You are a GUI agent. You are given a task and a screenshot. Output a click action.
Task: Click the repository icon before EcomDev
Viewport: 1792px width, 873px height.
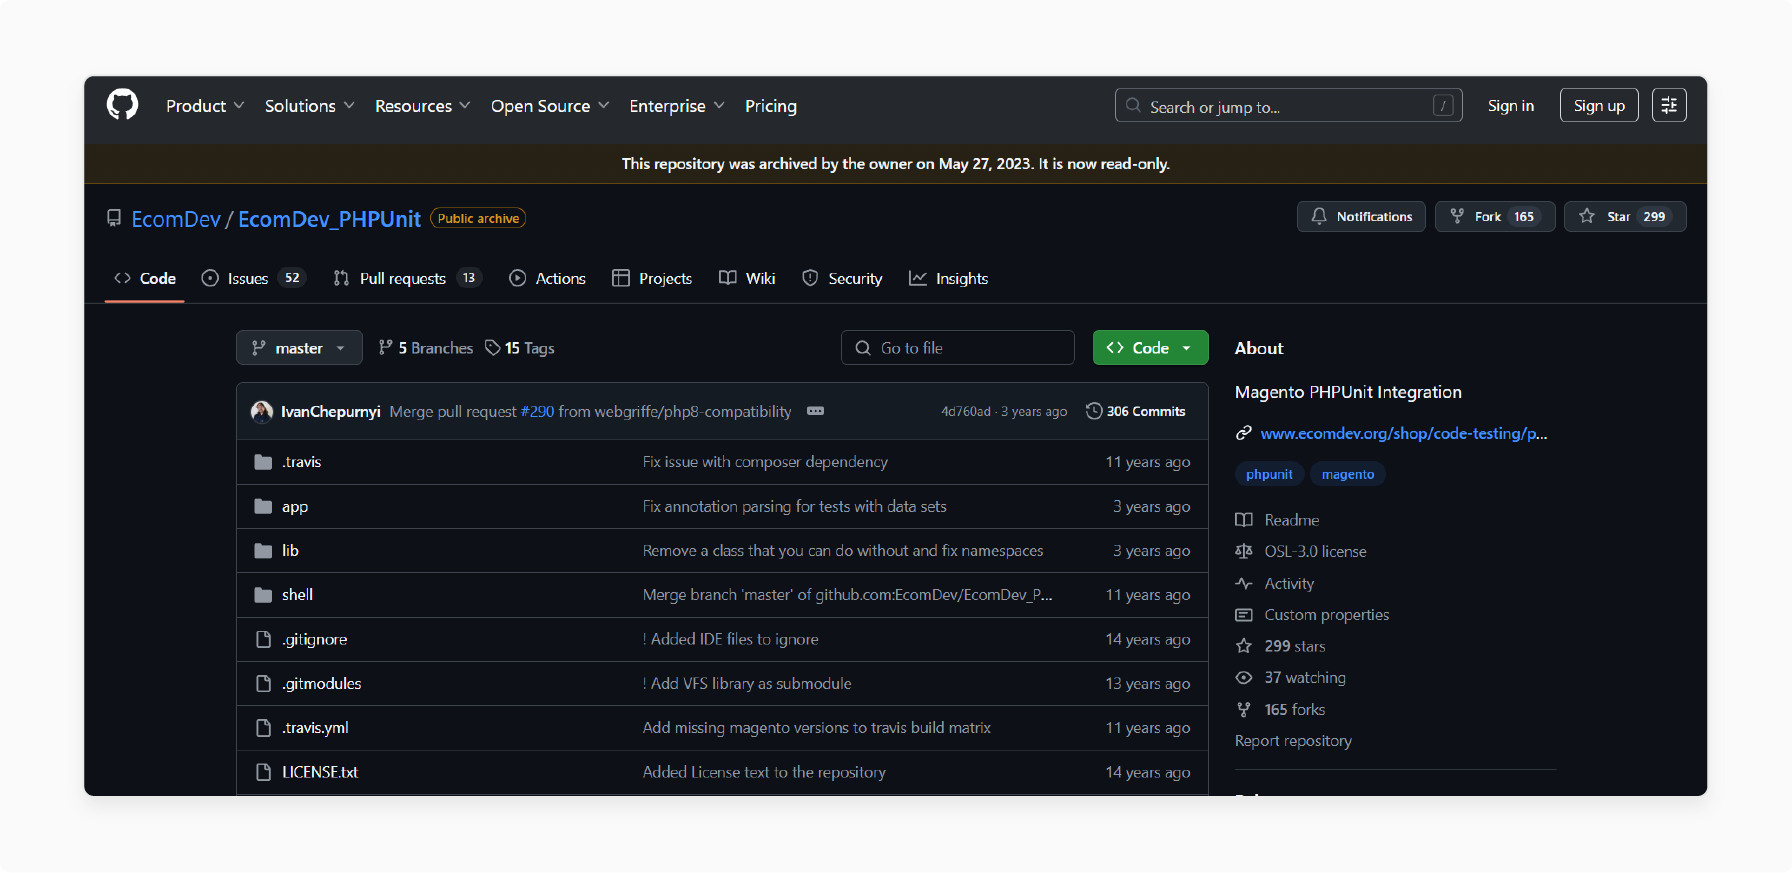coord(114,218)
